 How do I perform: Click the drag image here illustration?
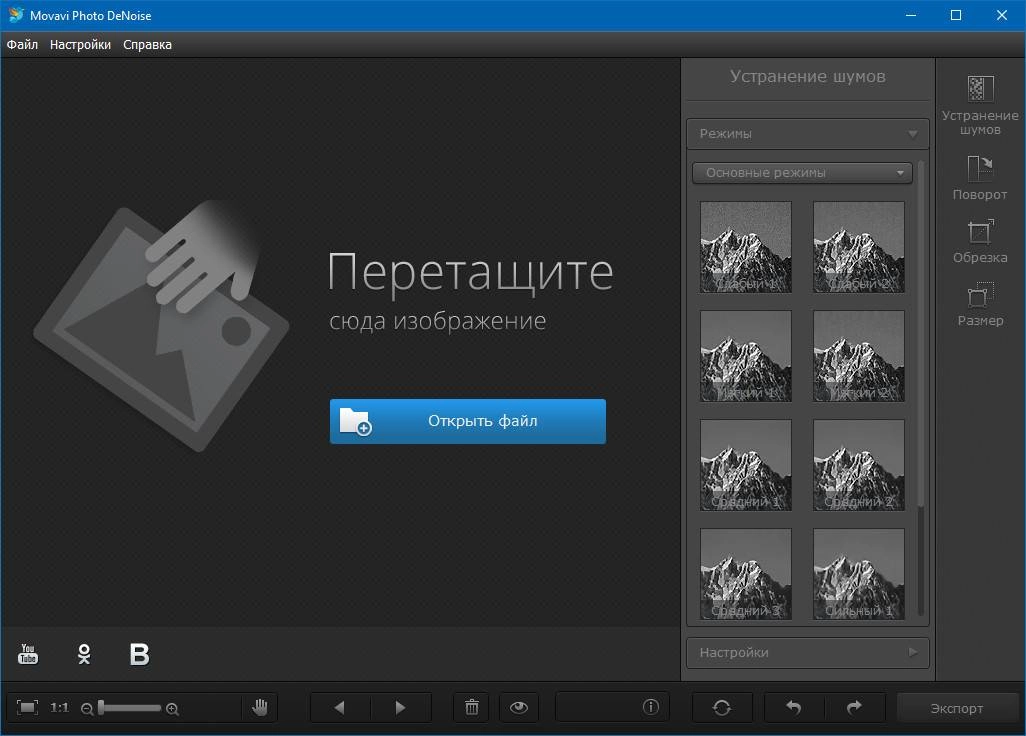point(162,326)
